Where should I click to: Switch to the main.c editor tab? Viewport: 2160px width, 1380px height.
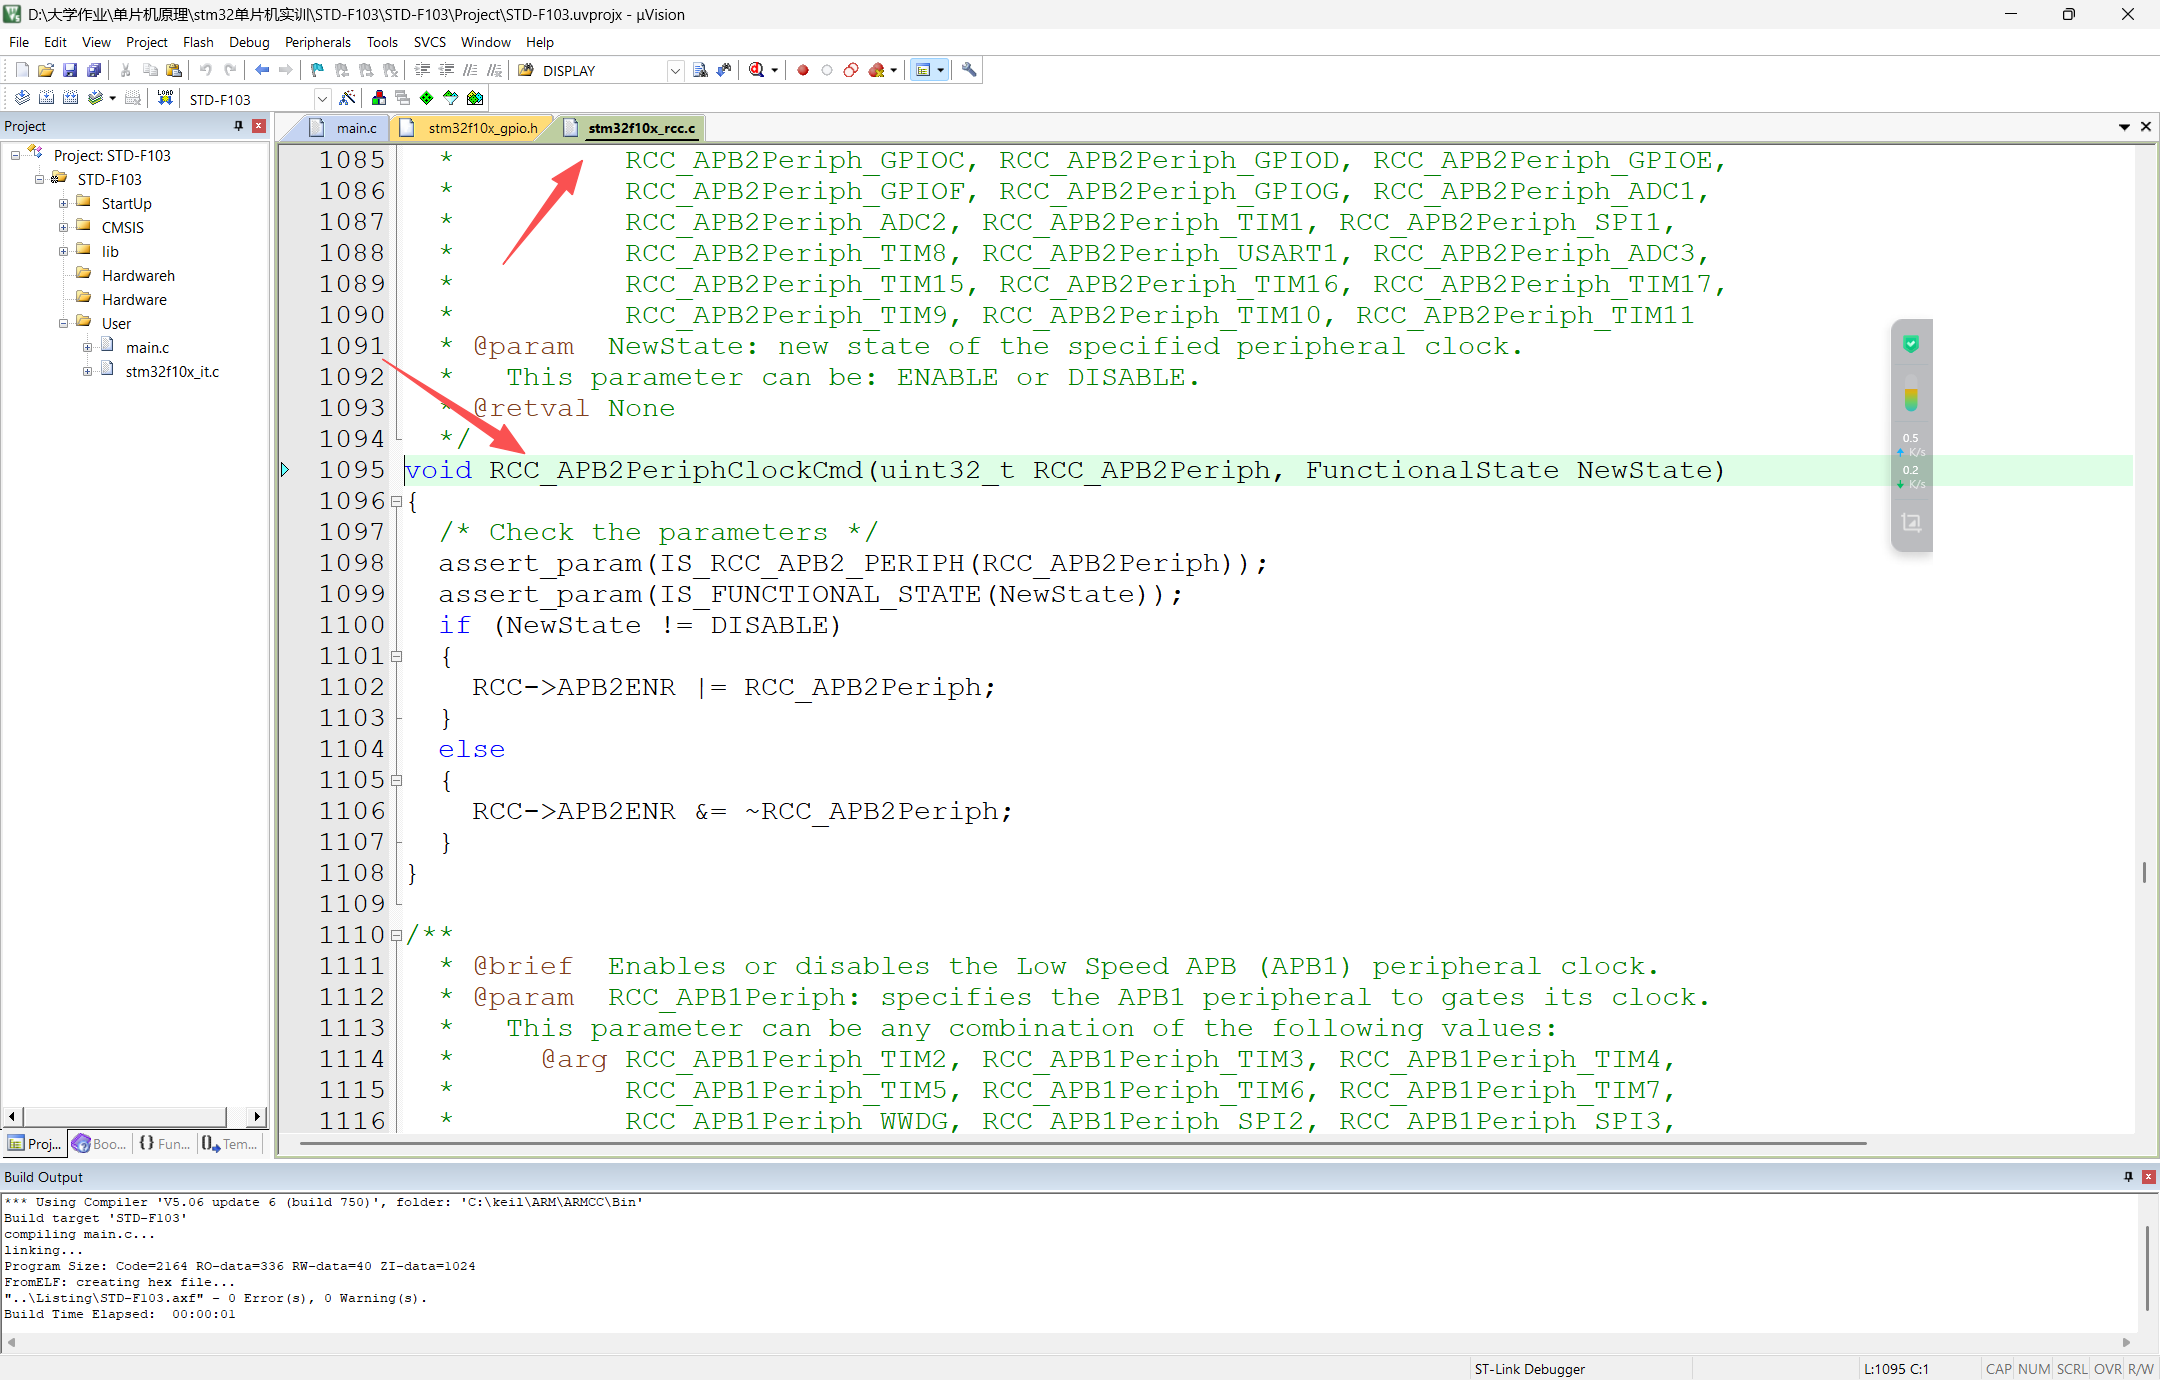pyautogui.click(x=355, y=128)
